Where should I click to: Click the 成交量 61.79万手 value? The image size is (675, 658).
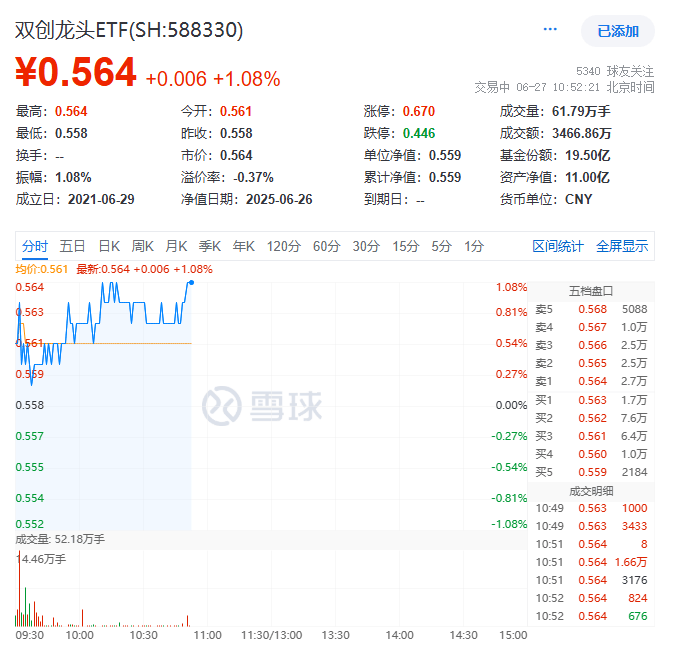coord(581,111)
